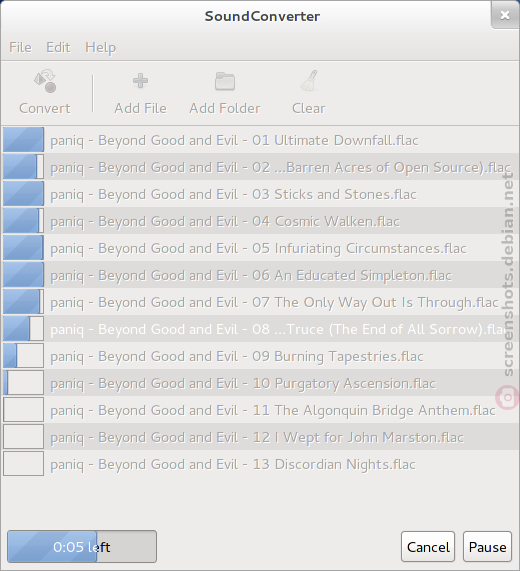This screenshot has height=571, width=520.
Task: Select 12 I Wept for John Marston.flac
Action: 260,437
